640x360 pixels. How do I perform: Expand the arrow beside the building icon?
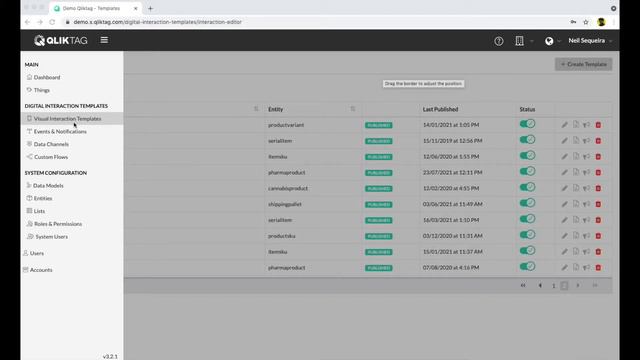531,41
